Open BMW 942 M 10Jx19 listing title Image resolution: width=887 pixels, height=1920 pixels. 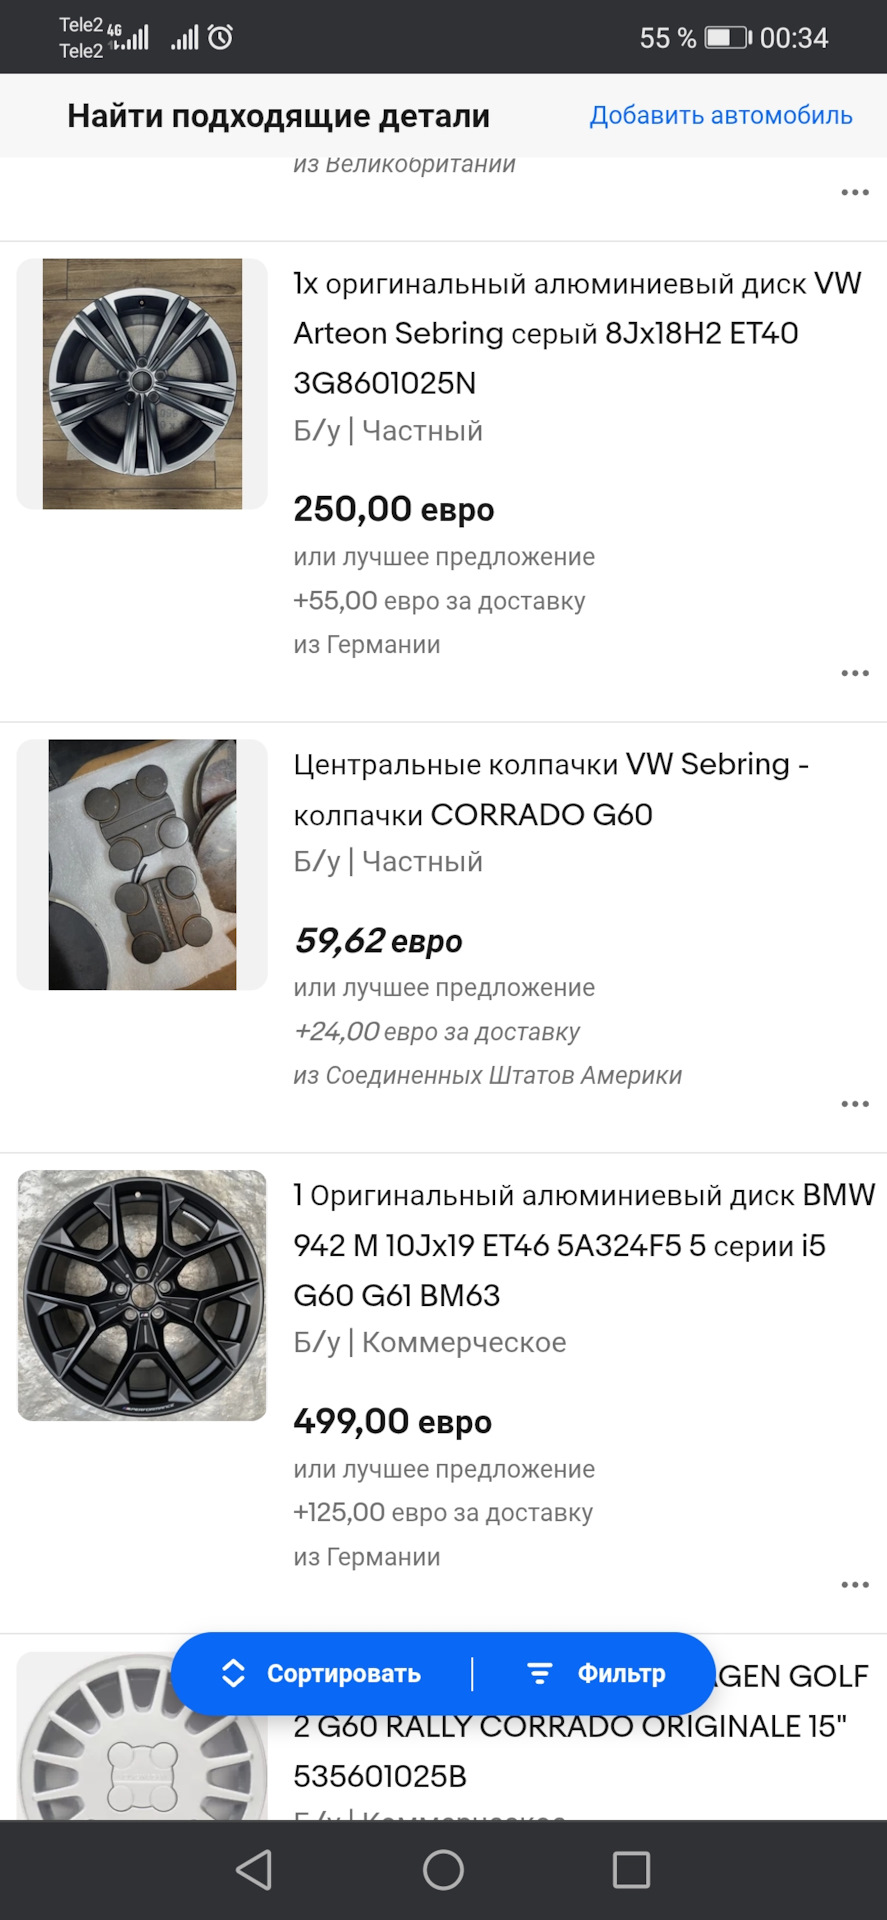tap(583, 1245)
